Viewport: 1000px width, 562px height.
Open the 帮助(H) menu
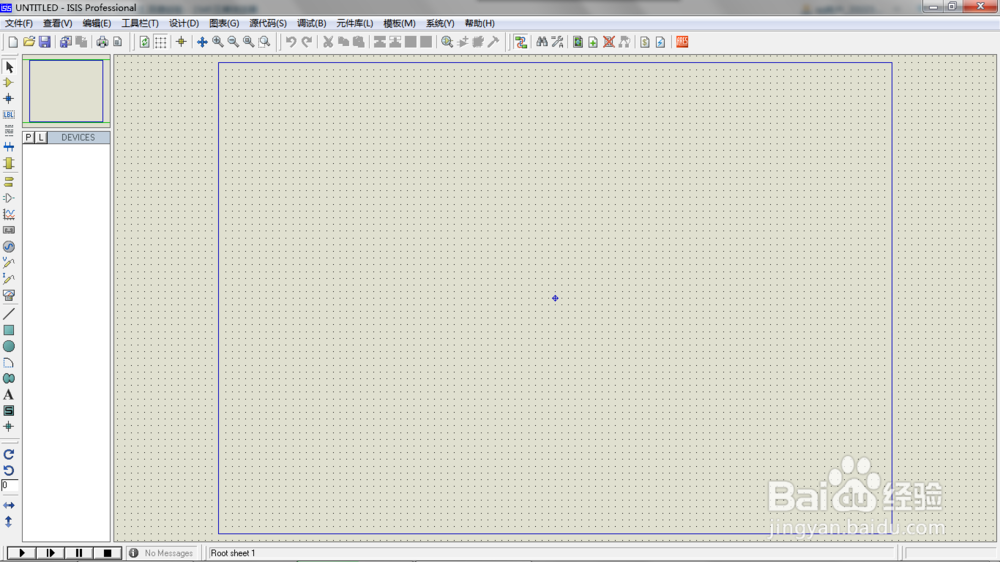(x=480, y=23)
